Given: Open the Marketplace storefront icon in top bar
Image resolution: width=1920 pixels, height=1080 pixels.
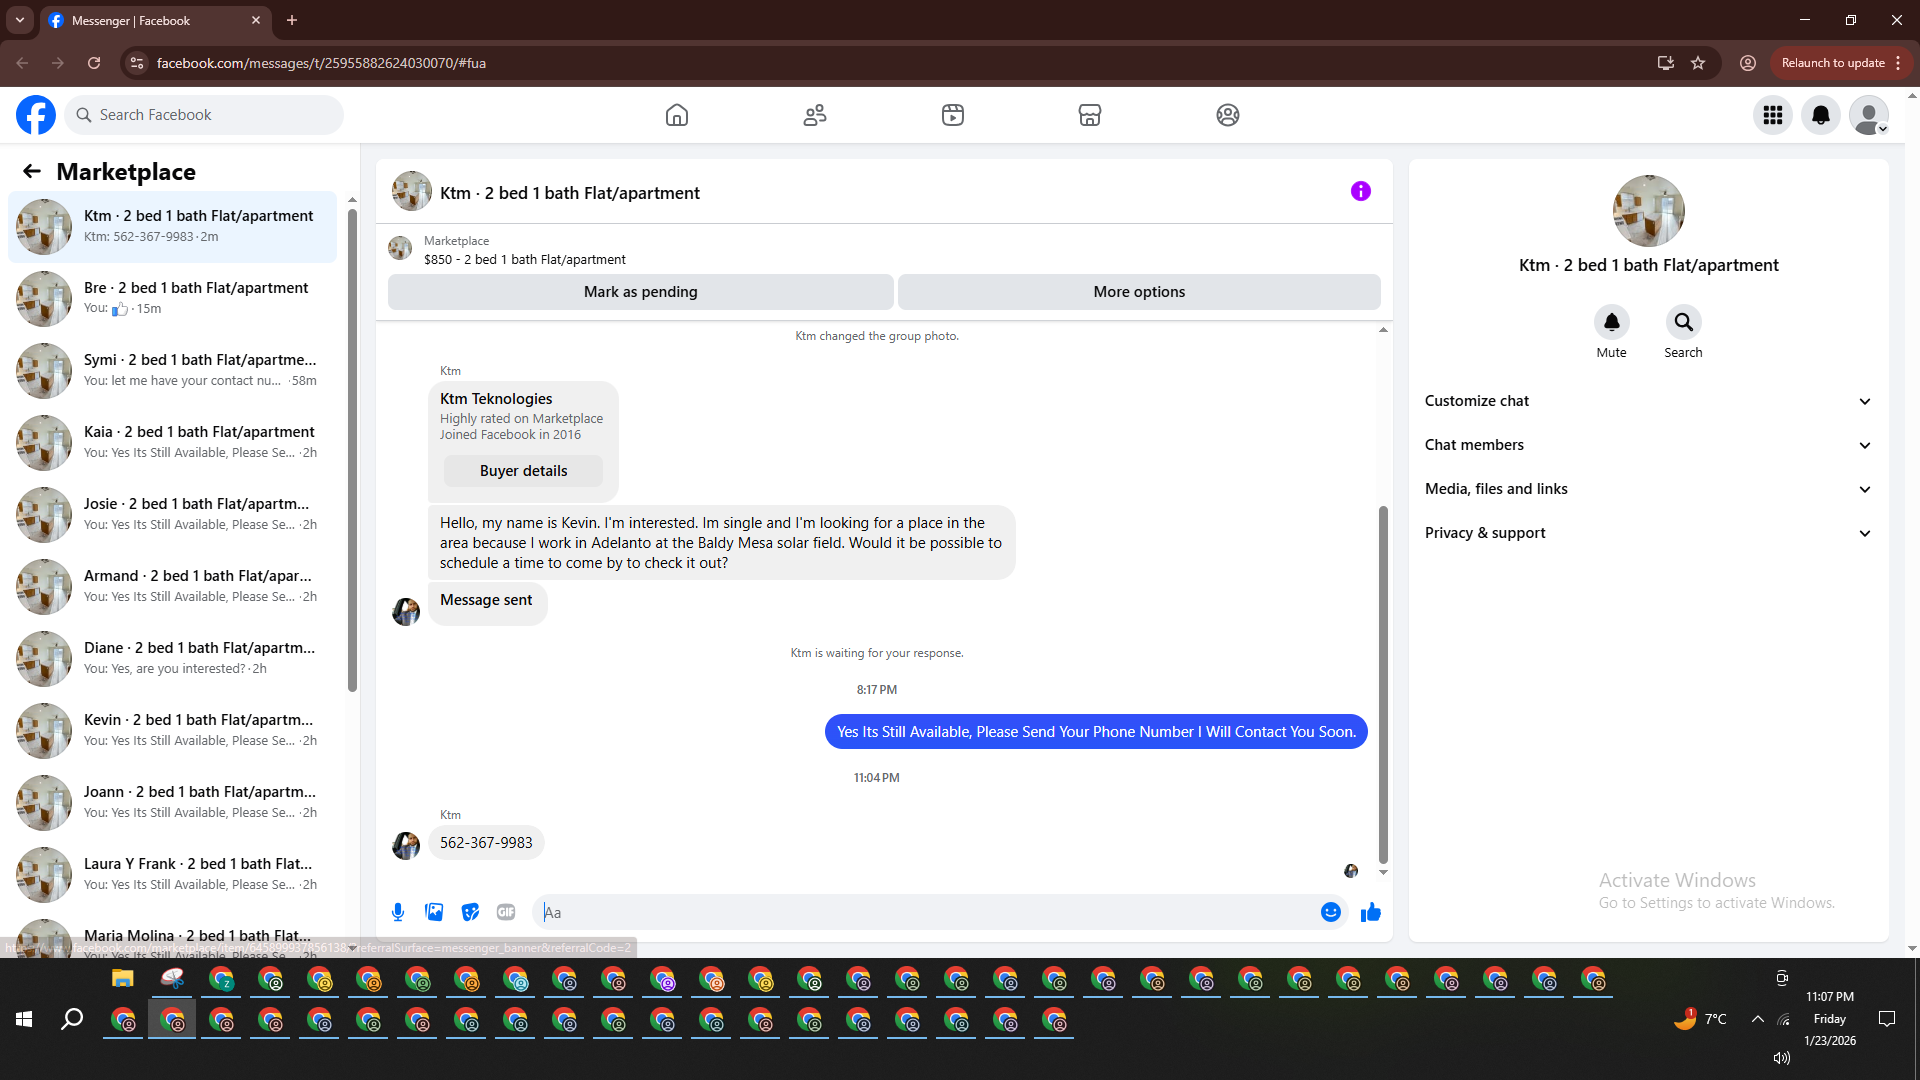Looking at the screenshot, I should [1090, 115].
